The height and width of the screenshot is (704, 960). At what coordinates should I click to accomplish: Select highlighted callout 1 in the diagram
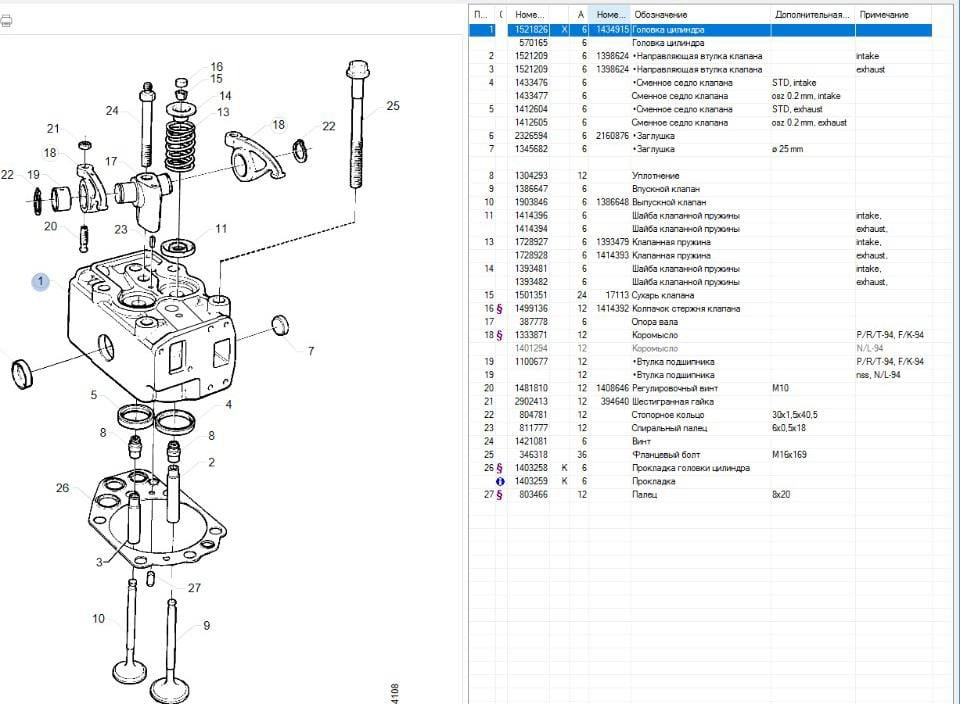(x=40, y=282)
